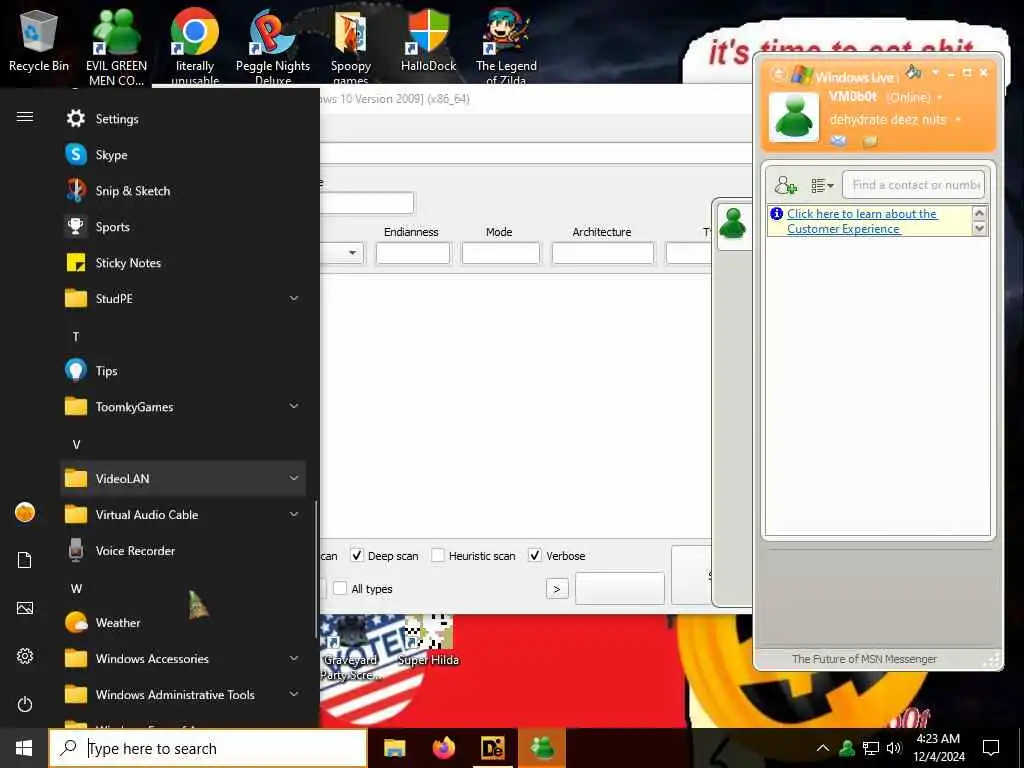Open the dropdown left of Endianness
This screenshot has height=768, width=1024.
352,253
